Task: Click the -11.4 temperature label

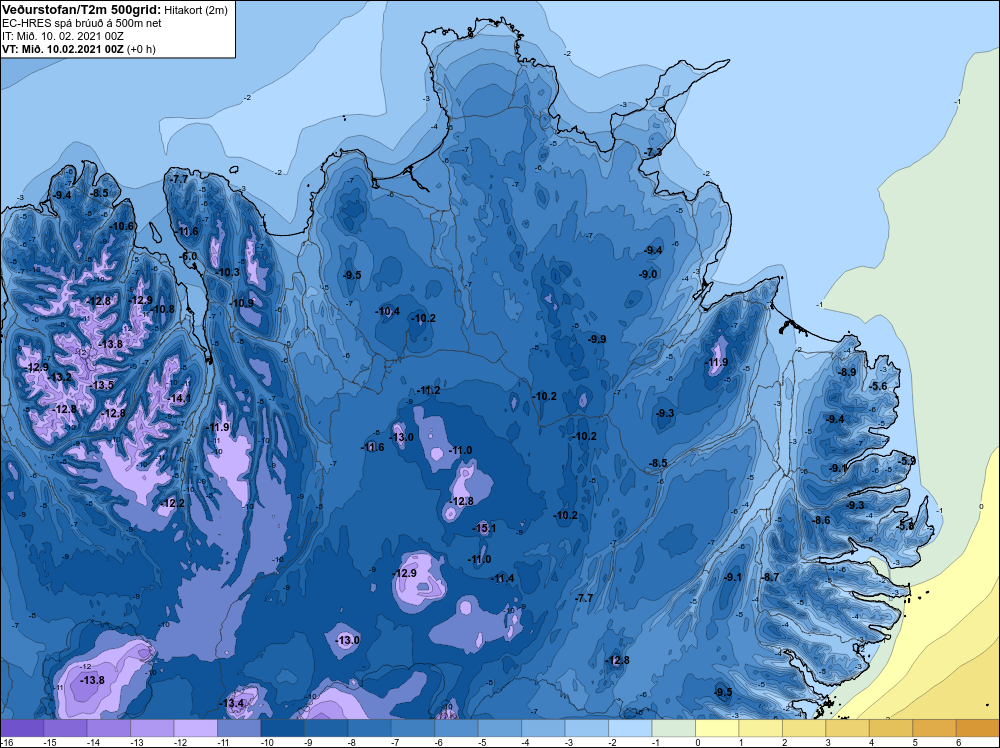Action: point(502,578)
